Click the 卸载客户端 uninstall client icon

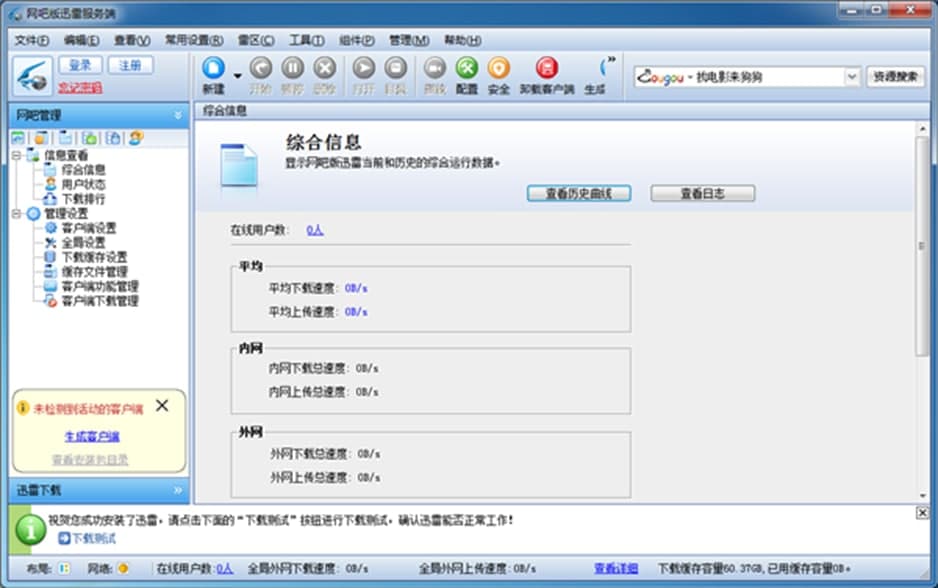pos(546,68)
